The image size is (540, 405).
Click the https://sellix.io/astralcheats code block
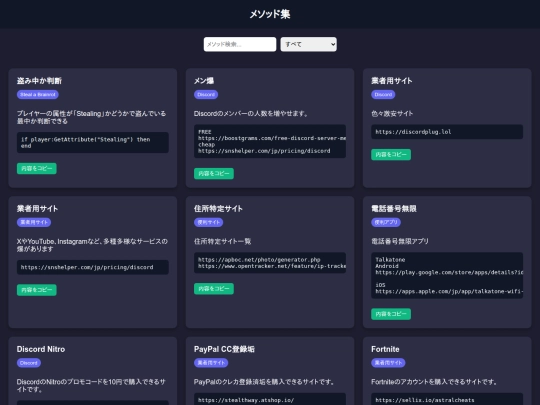click(x=447, y=399)
